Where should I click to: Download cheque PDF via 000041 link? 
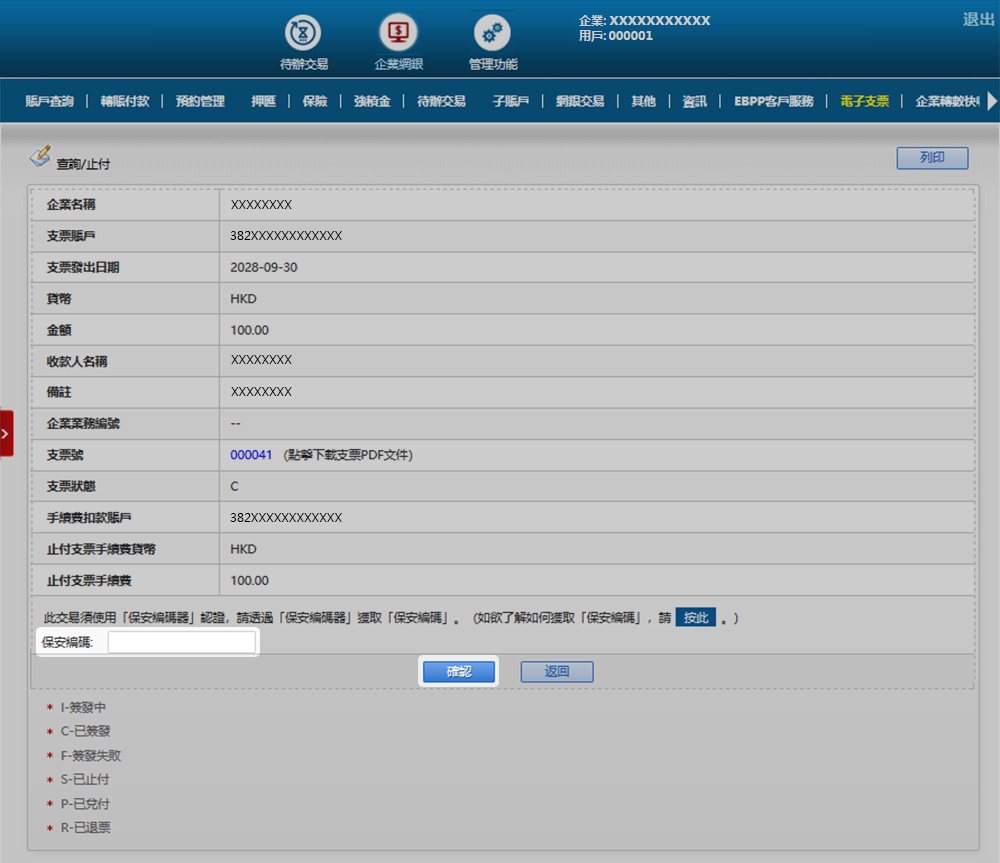point(251,454)
